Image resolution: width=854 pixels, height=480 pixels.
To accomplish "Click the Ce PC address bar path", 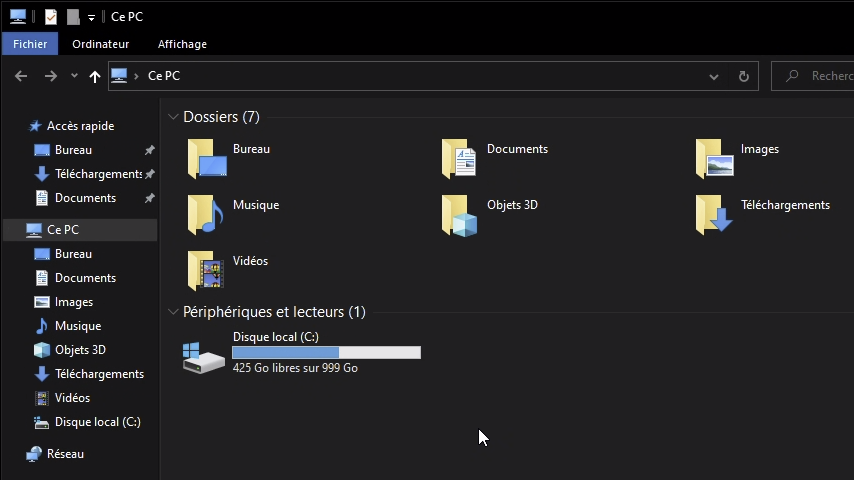I will click(x=164, y=76).
